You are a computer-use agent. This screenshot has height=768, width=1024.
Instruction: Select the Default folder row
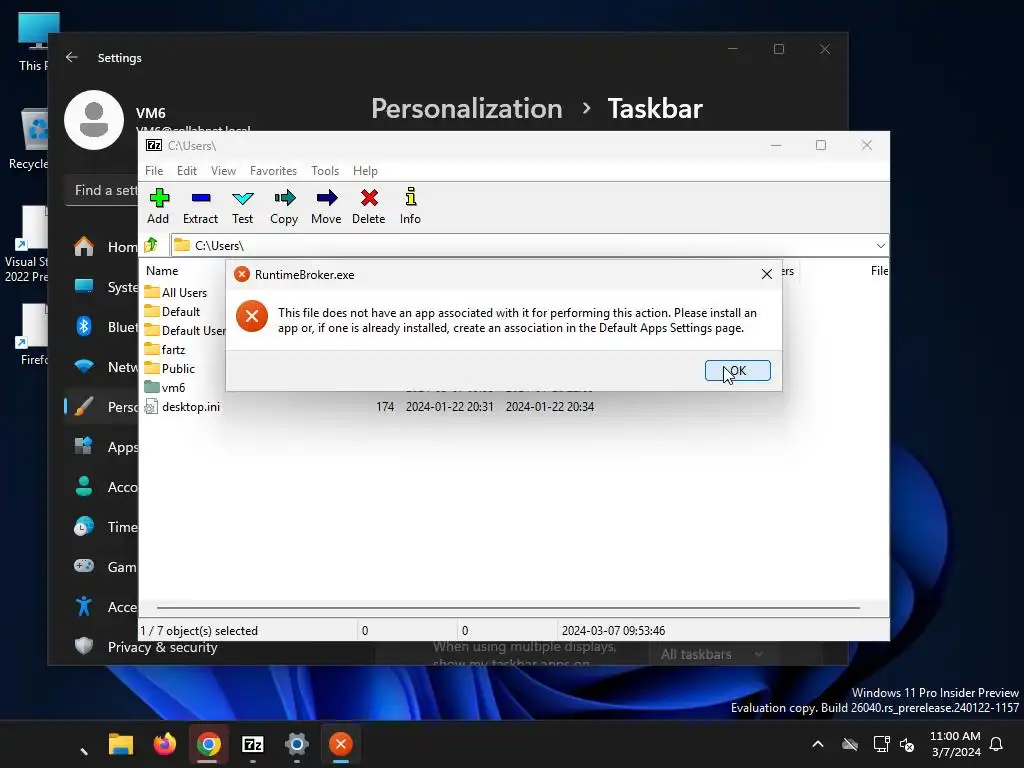(x=172, y=312)
